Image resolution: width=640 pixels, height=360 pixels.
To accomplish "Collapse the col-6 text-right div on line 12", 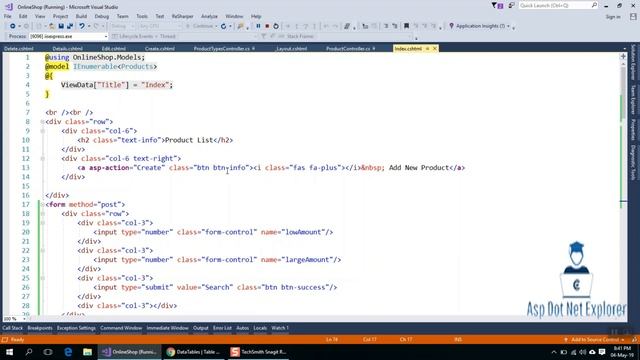I will click(42, 158).
